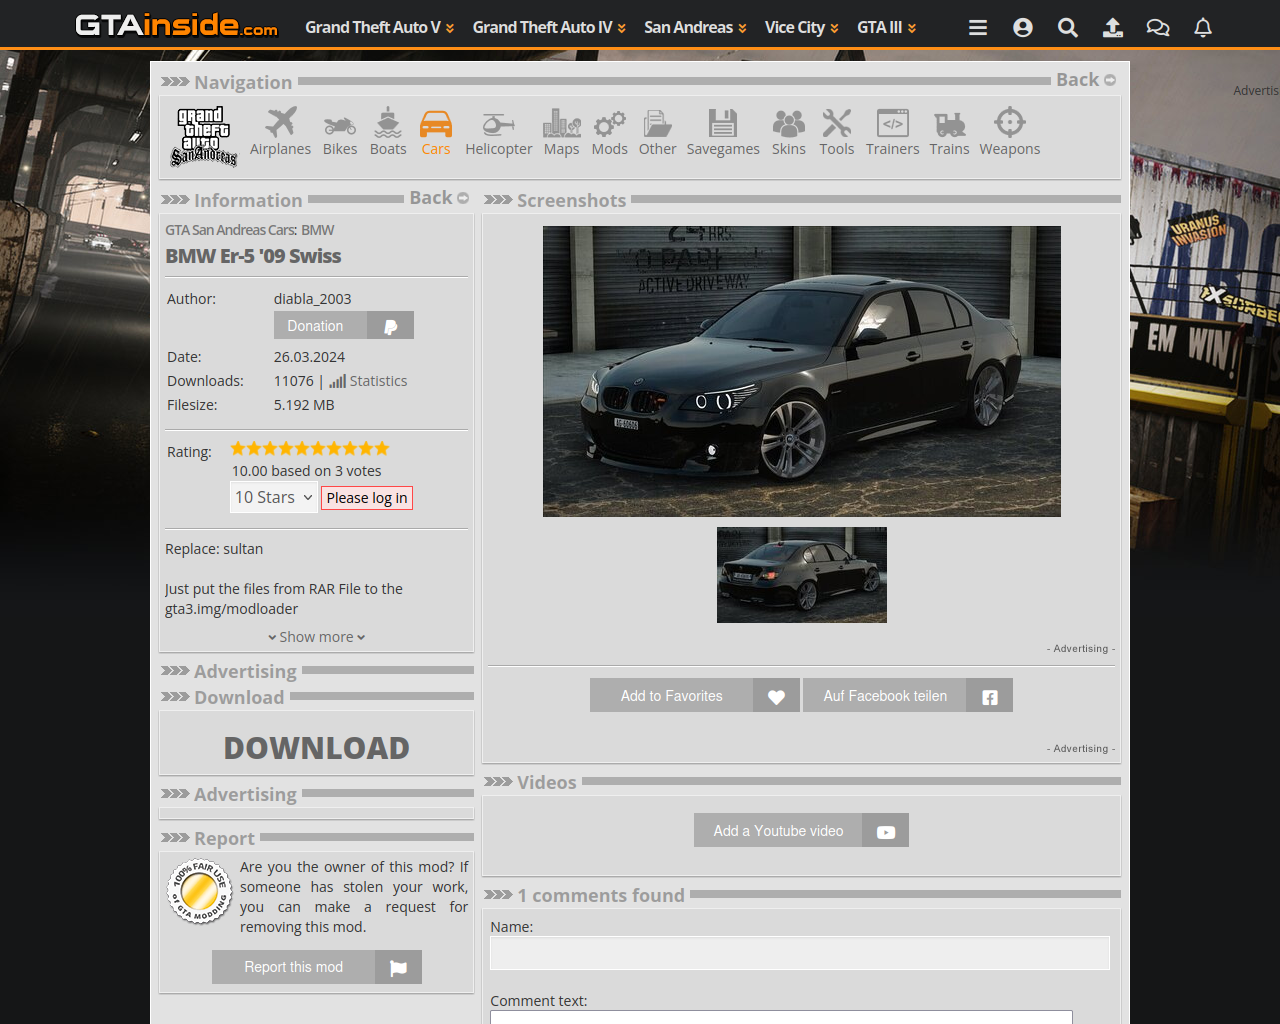Image resolution: width=1280 pixels, height=1024 pixels.
Task: Click author name diabla_2003
Action: [312, 299]
